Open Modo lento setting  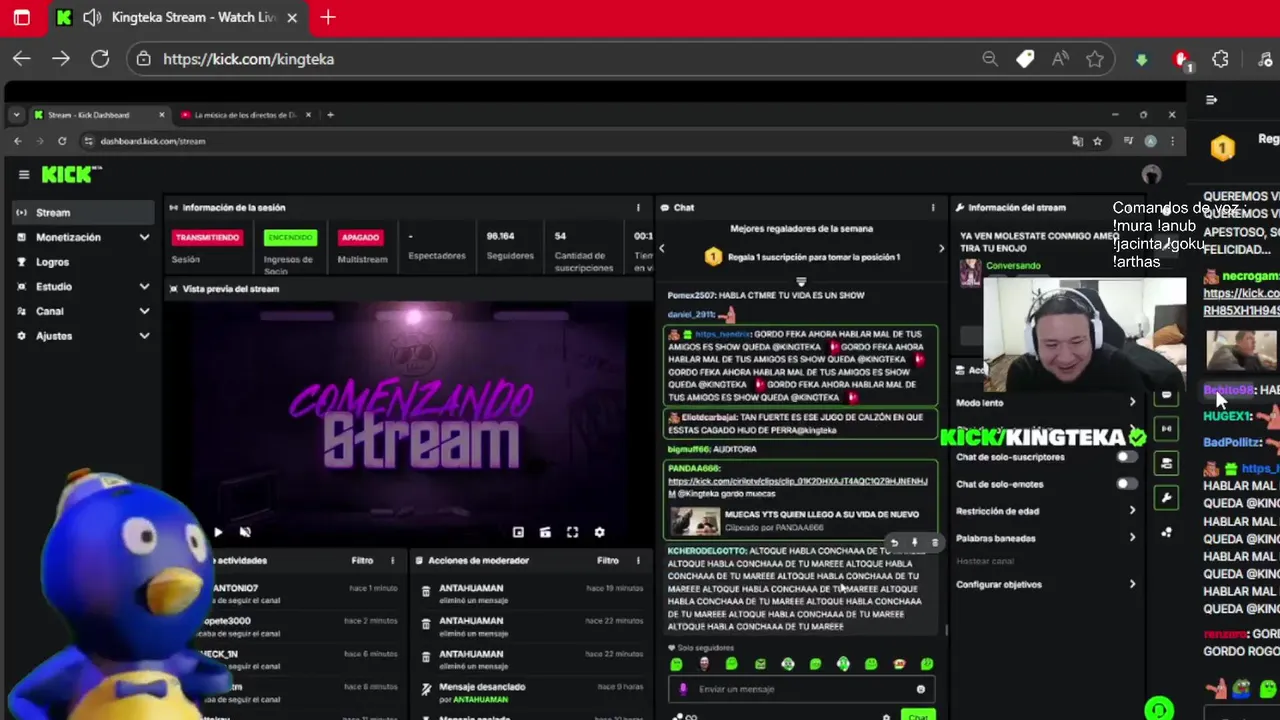[1047, 403]
